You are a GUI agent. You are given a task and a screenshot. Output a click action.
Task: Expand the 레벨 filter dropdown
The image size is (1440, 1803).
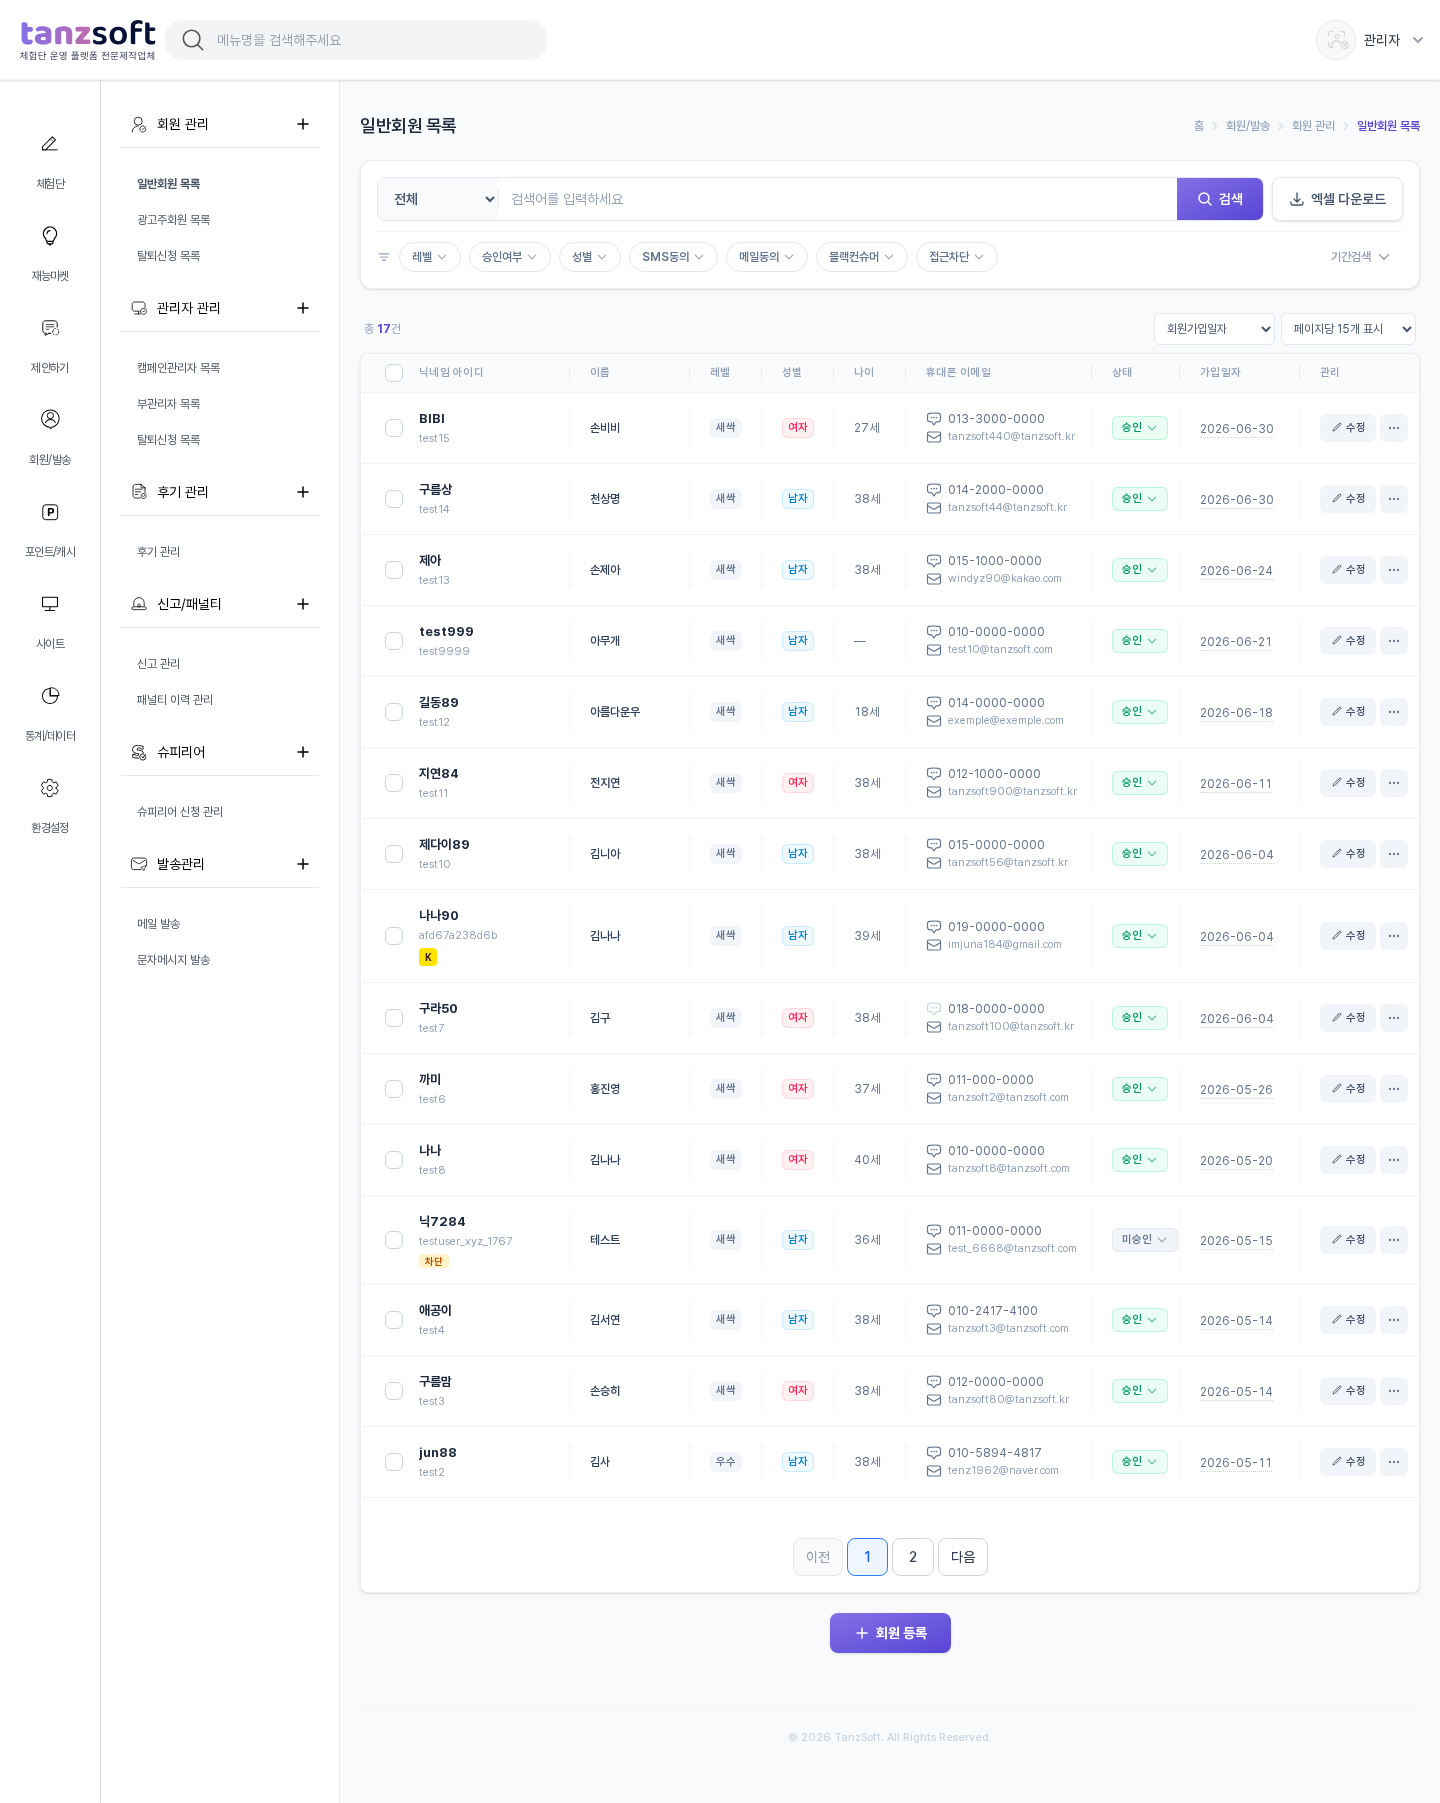[430, 257]
